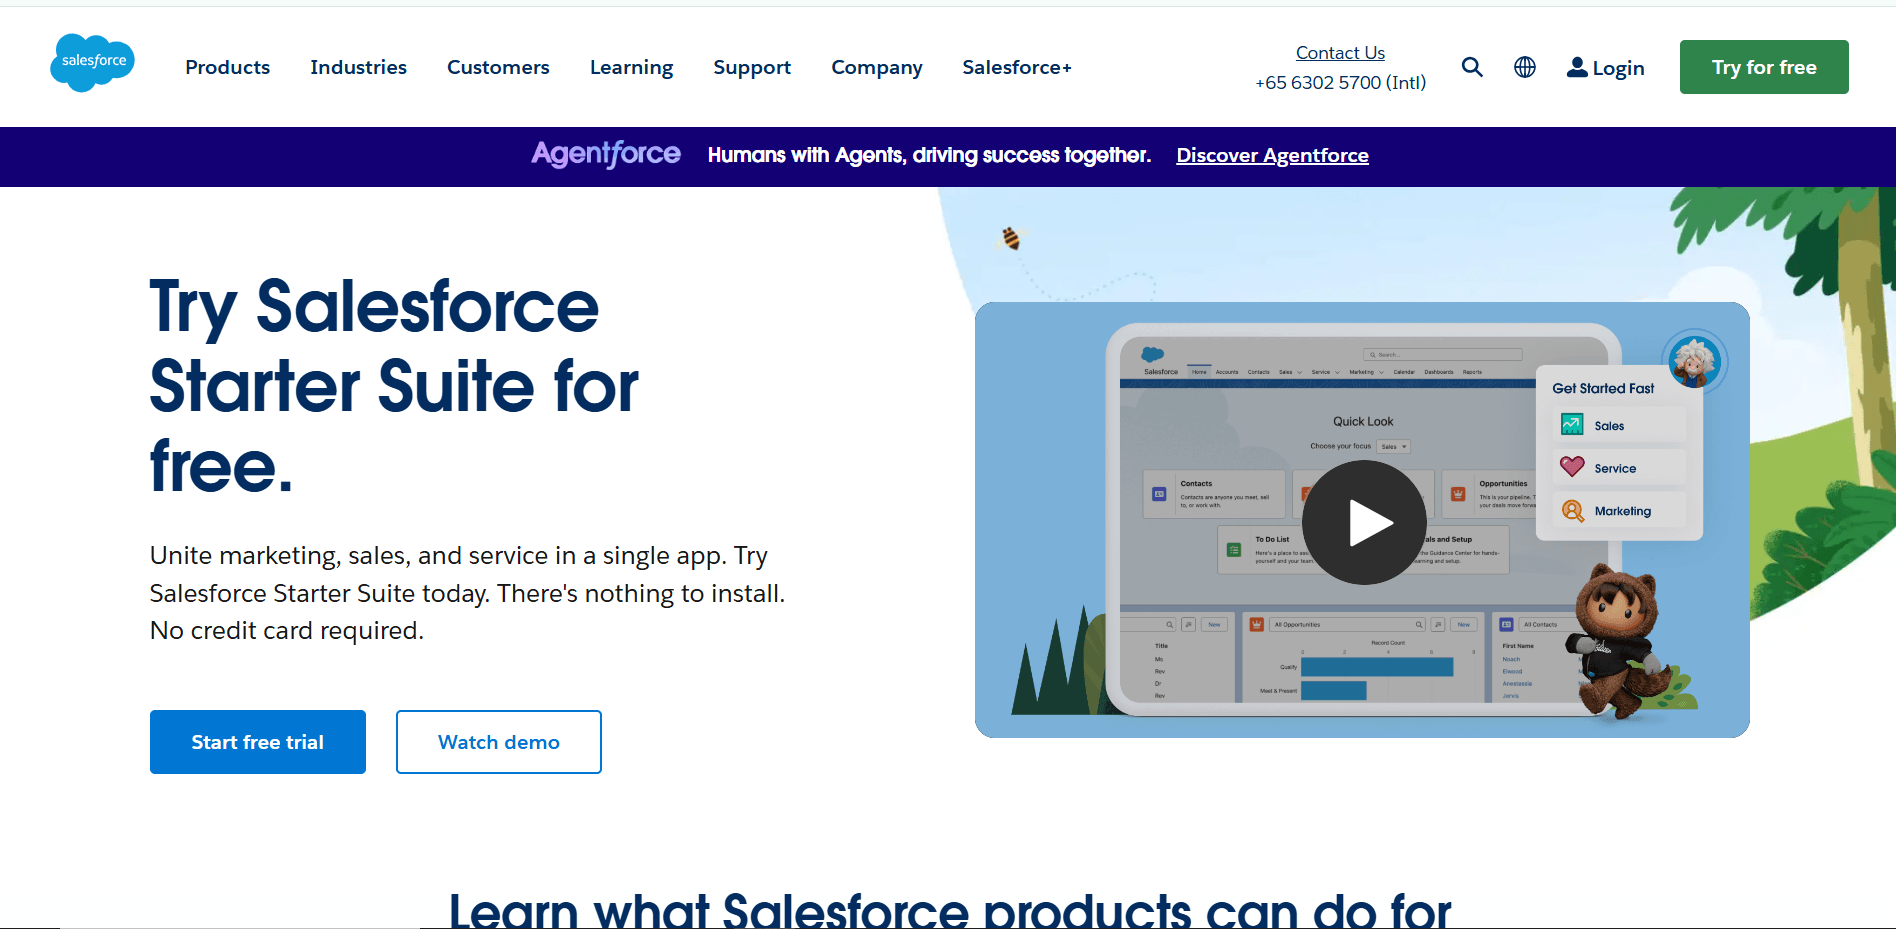Screen dimensions: 1896x929
Task: Open the Learning menu
Action: [631, 67]
